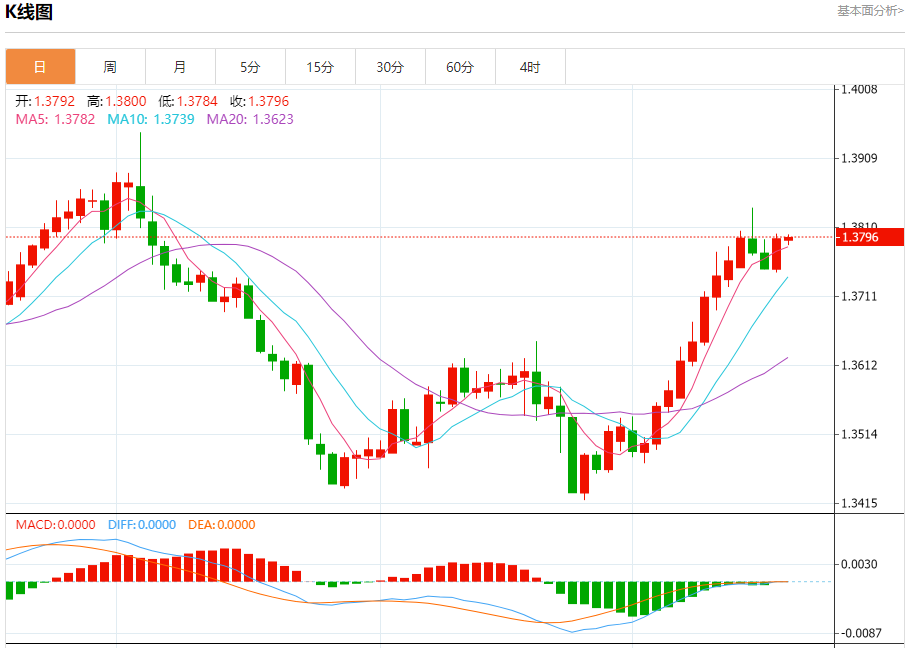Screen dimensions: 909x648
Task: Click the K线图 chart title
Action: coord(29,11)
